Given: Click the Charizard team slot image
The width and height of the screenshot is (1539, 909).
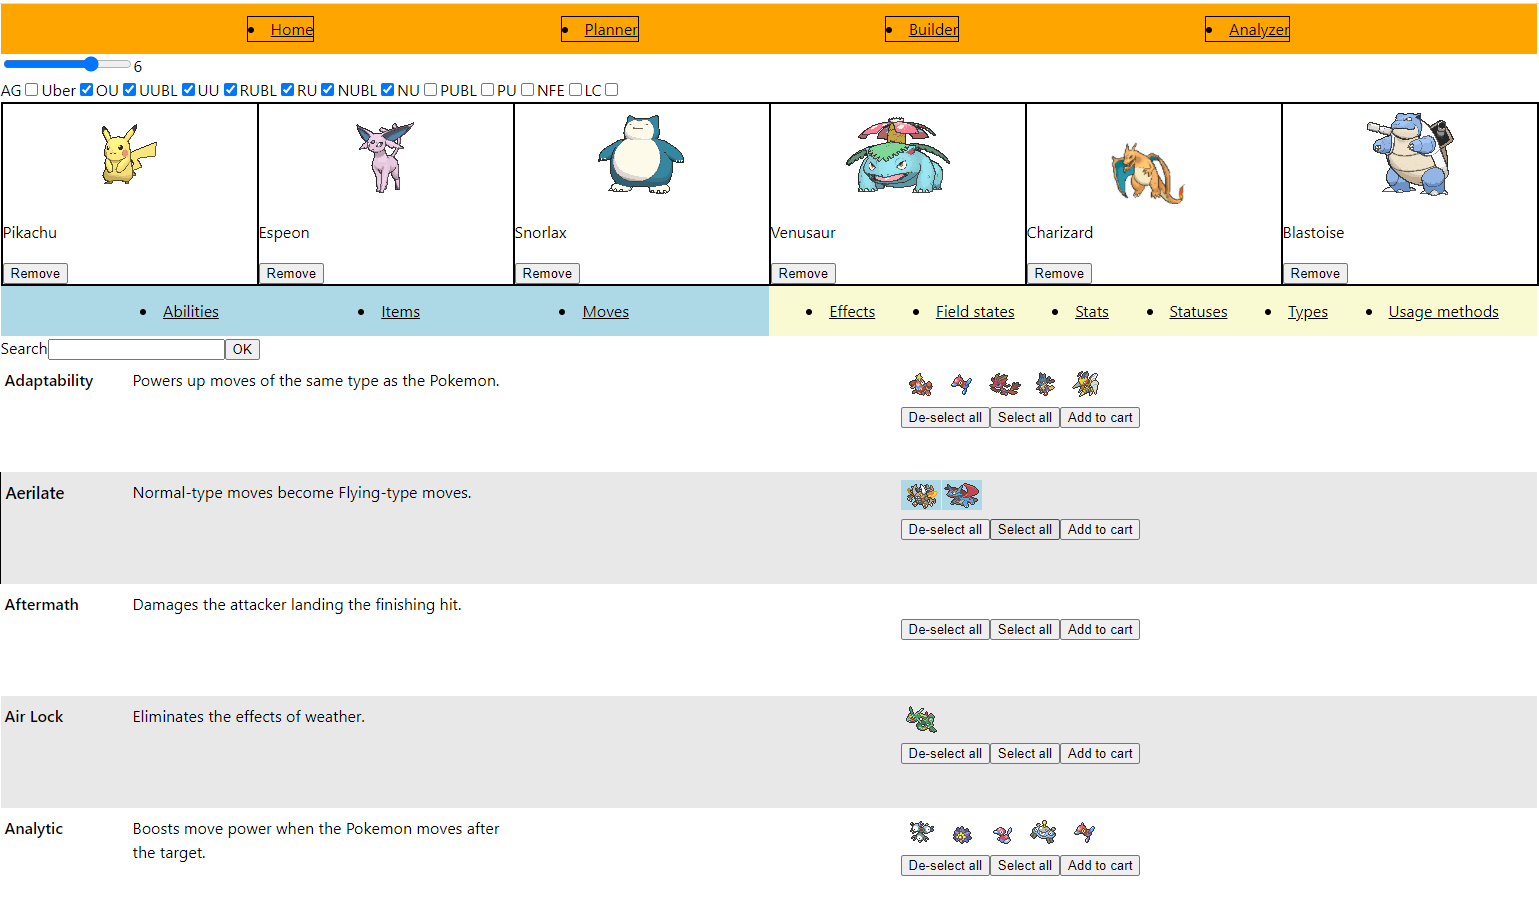Looking at the screenshot, I should (1148, 172).
